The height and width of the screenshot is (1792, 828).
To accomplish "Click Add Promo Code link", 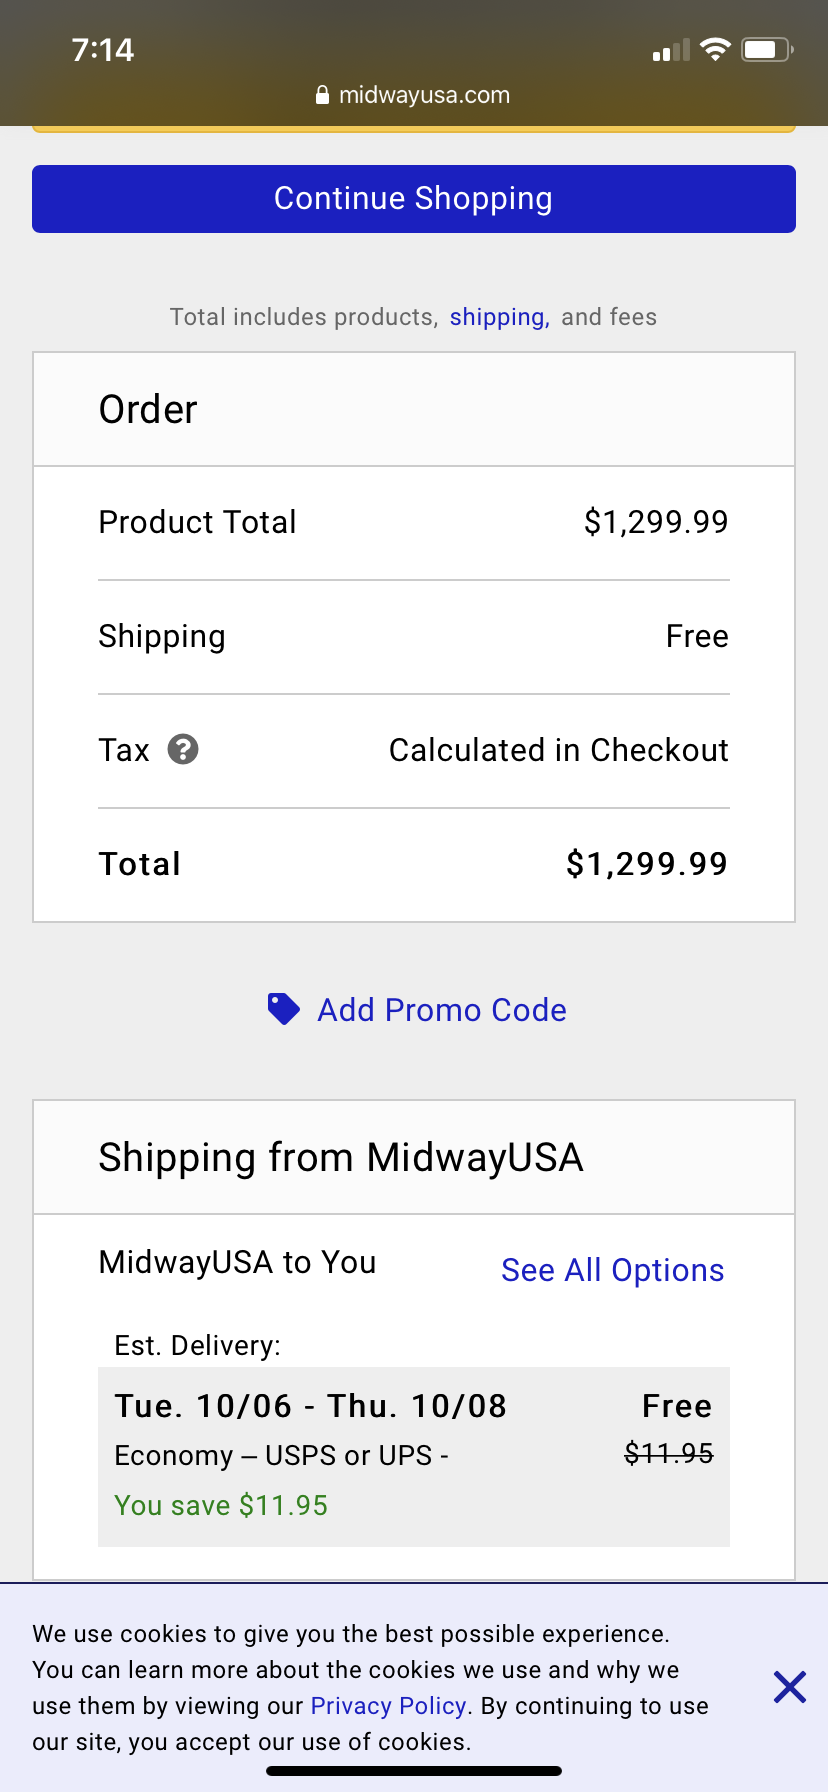I will pyautogui.click(x=442, y=1010).
